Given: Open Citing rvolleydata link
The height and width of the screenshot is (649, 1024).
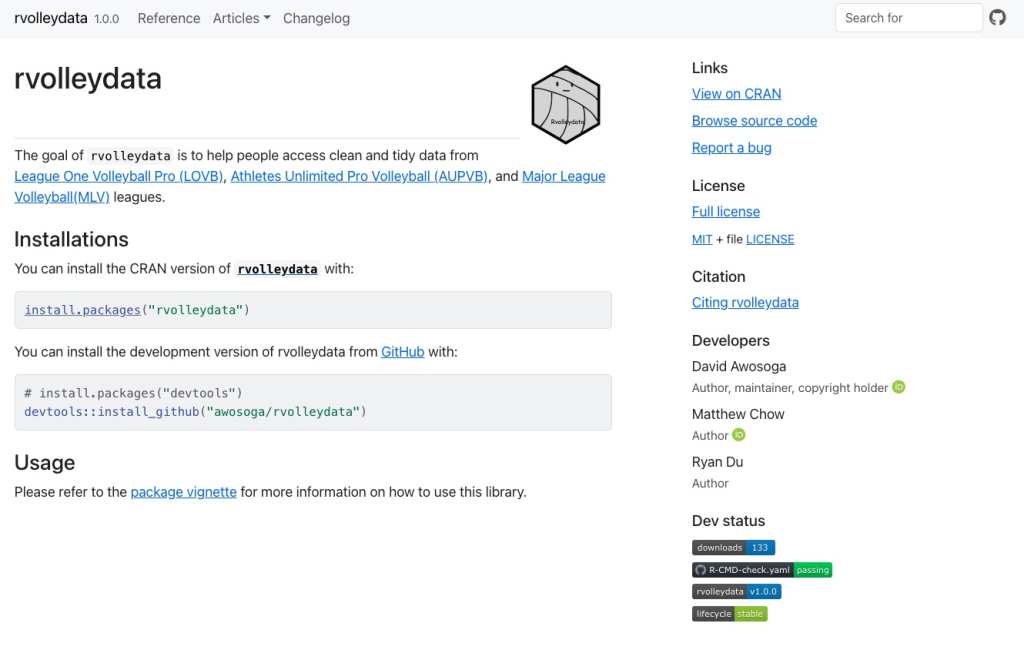Looking at the screenshot, I should [745, 302].
